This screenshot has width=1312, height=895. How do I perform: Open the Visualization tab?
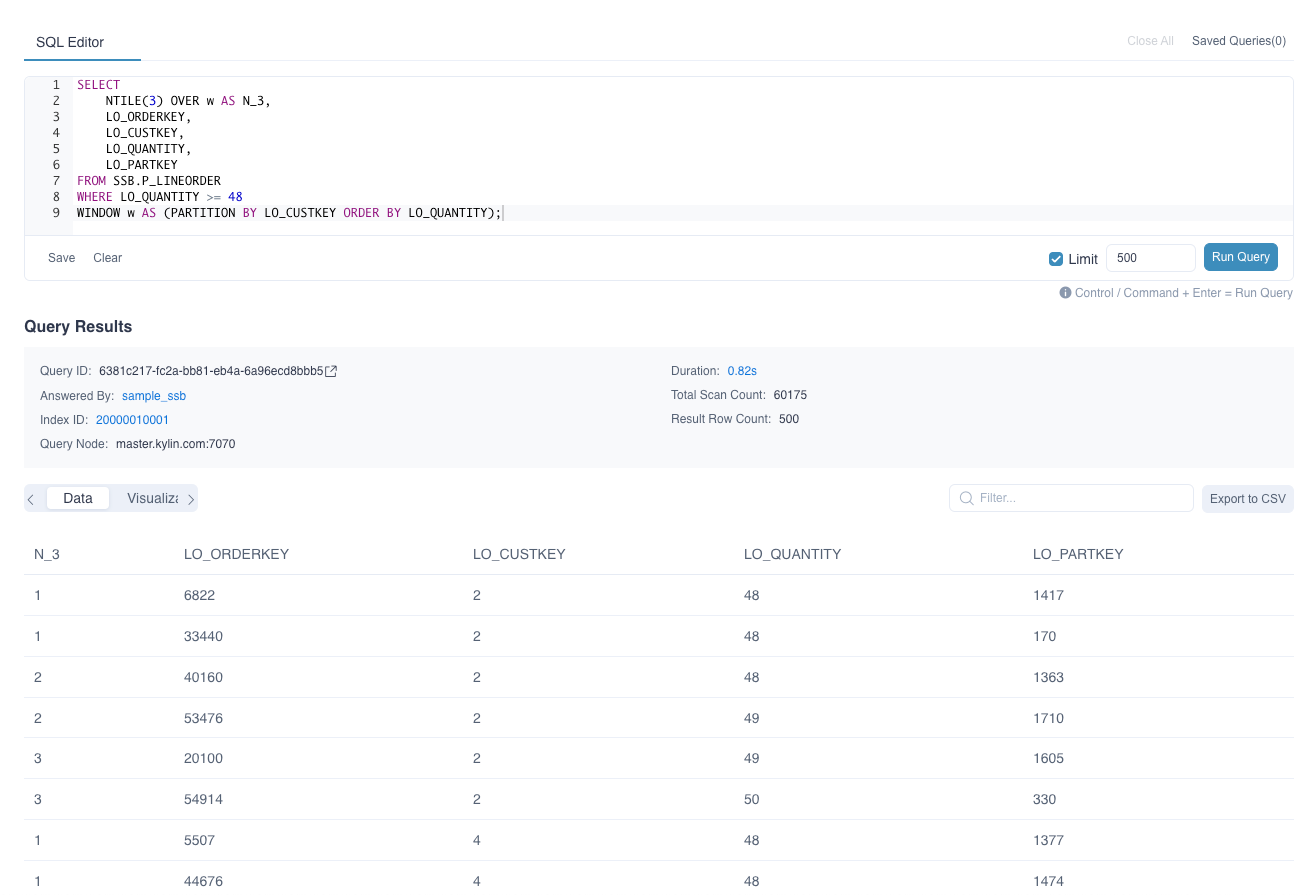point(152,498)
